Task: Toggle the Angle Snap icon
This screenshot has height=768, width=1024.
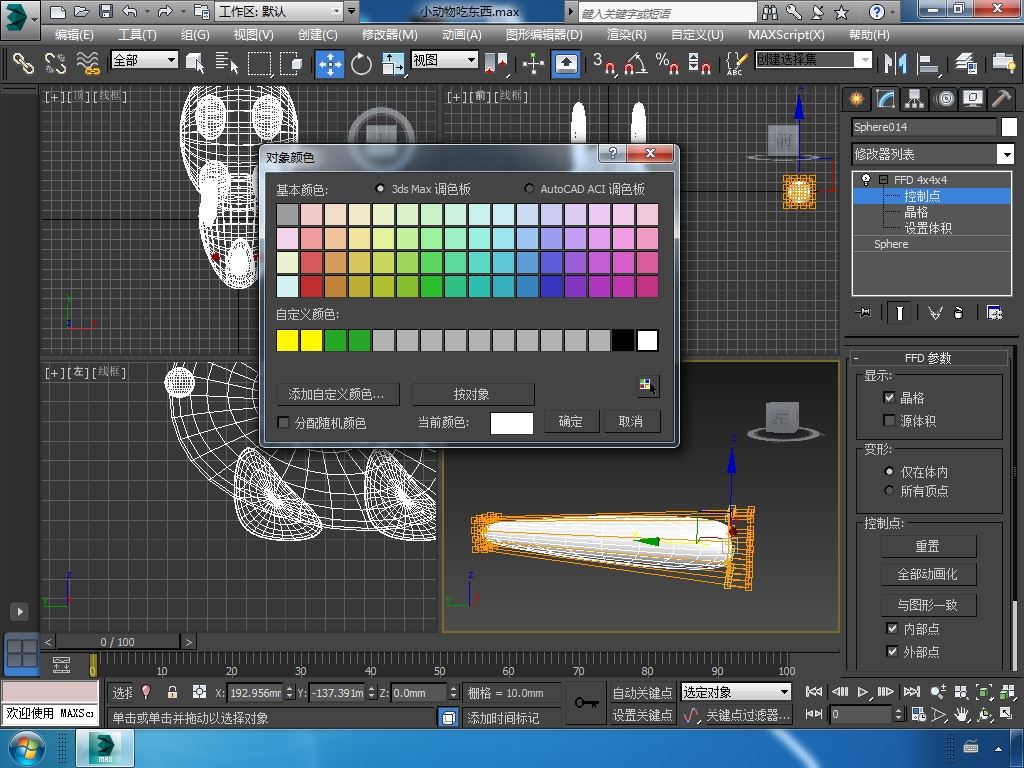Action: pyautogui.click(x=635, y=63)
